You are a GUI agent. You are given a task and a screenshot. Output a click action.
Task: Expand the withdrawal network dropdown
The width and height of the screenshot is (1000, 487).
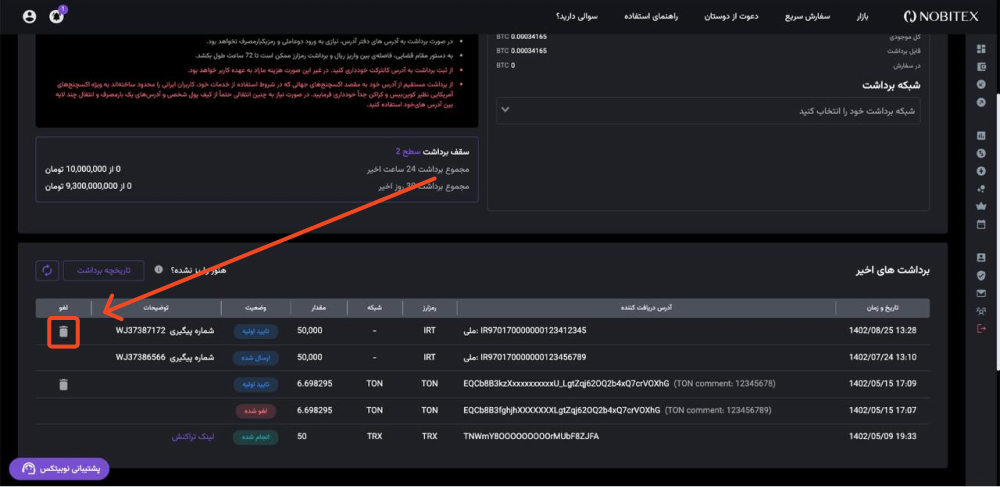pyautogui.click(x=708, y=111)
